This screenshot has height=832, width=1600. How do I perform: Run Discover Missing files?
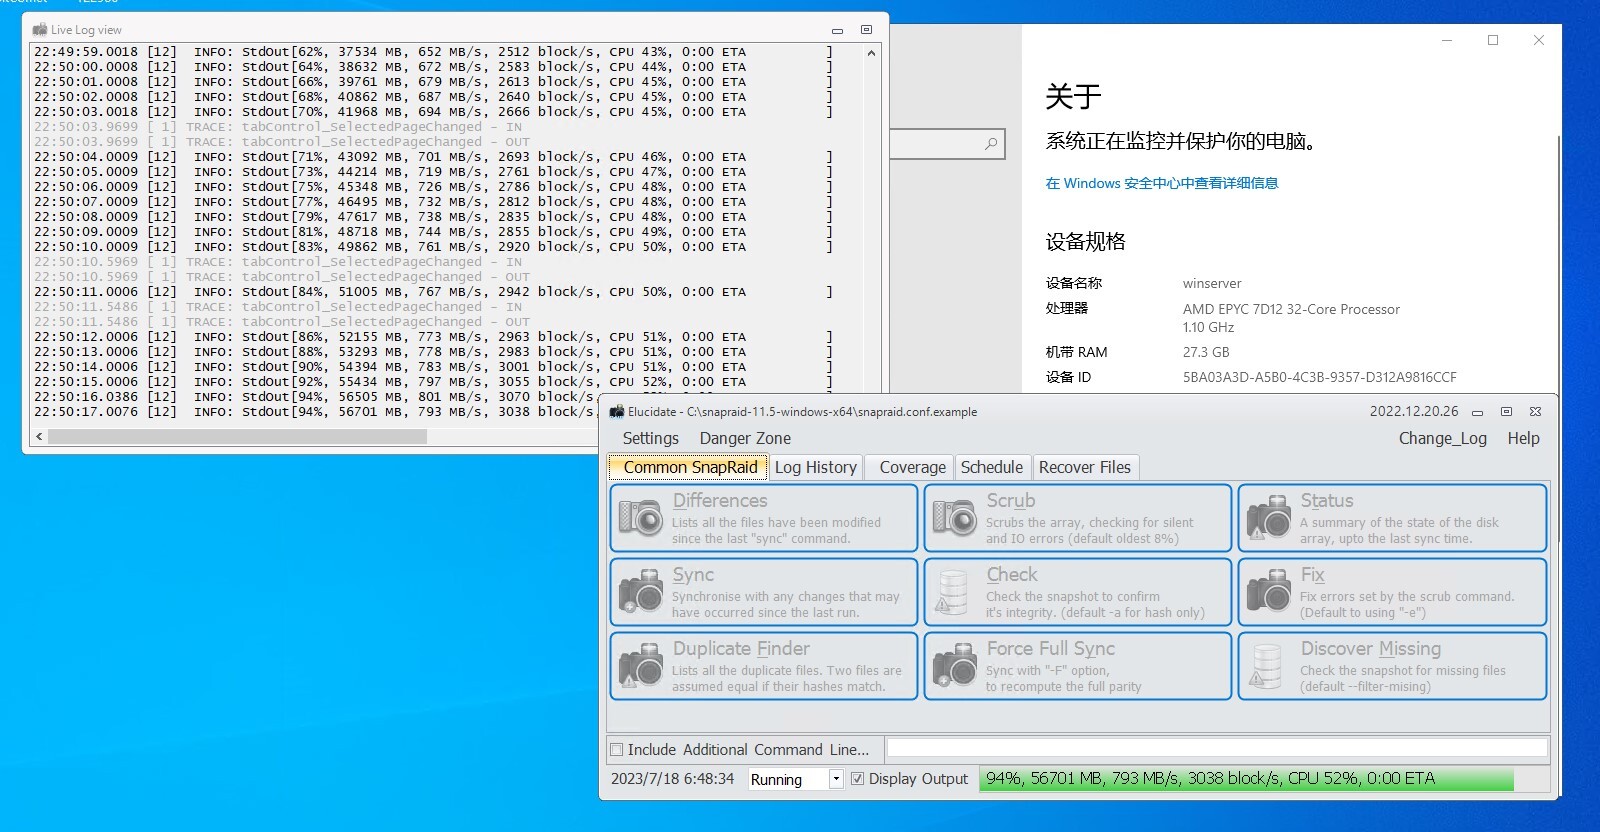1392,666
